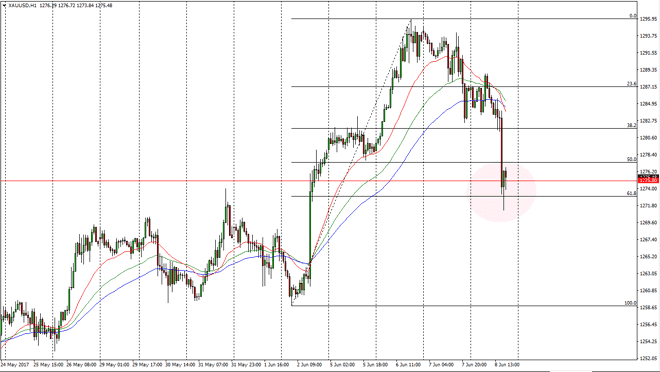
Task: Click the 1260.85 price scale value
Action: tap(649, 290)
